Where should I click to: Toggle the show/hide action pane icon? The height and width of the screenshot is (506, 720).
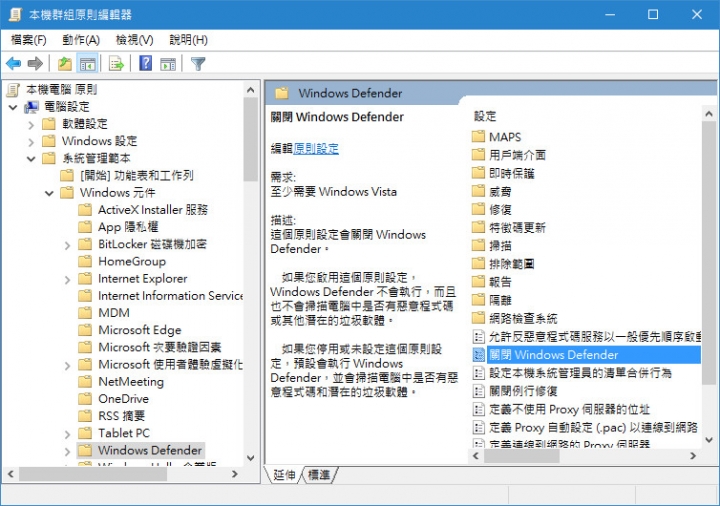pos(168,64)
